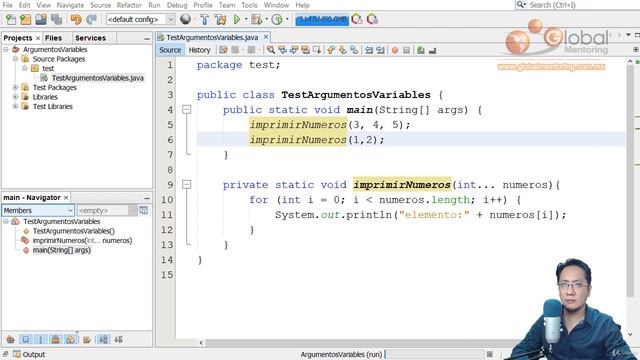Click the Shift Line Left editor icon
The height and width of the screenshot is (360, 640).
tap(369, 50)
